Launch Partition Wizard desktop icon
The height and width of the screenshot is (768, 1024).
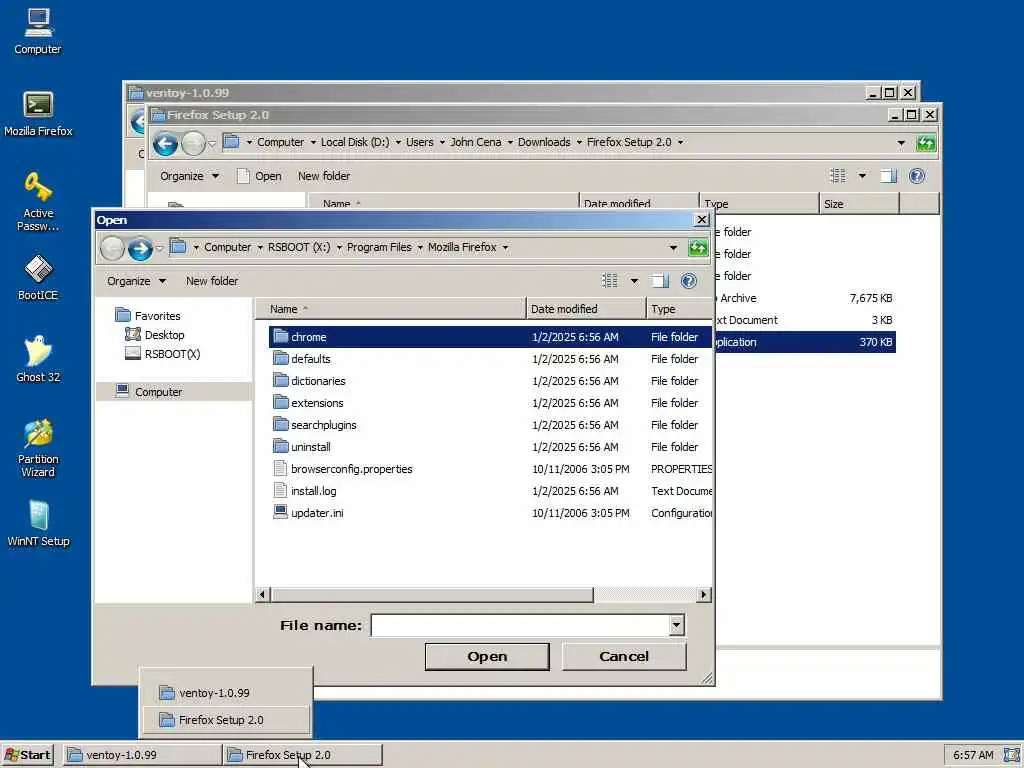pyautogui.click(x=38, y=448)
